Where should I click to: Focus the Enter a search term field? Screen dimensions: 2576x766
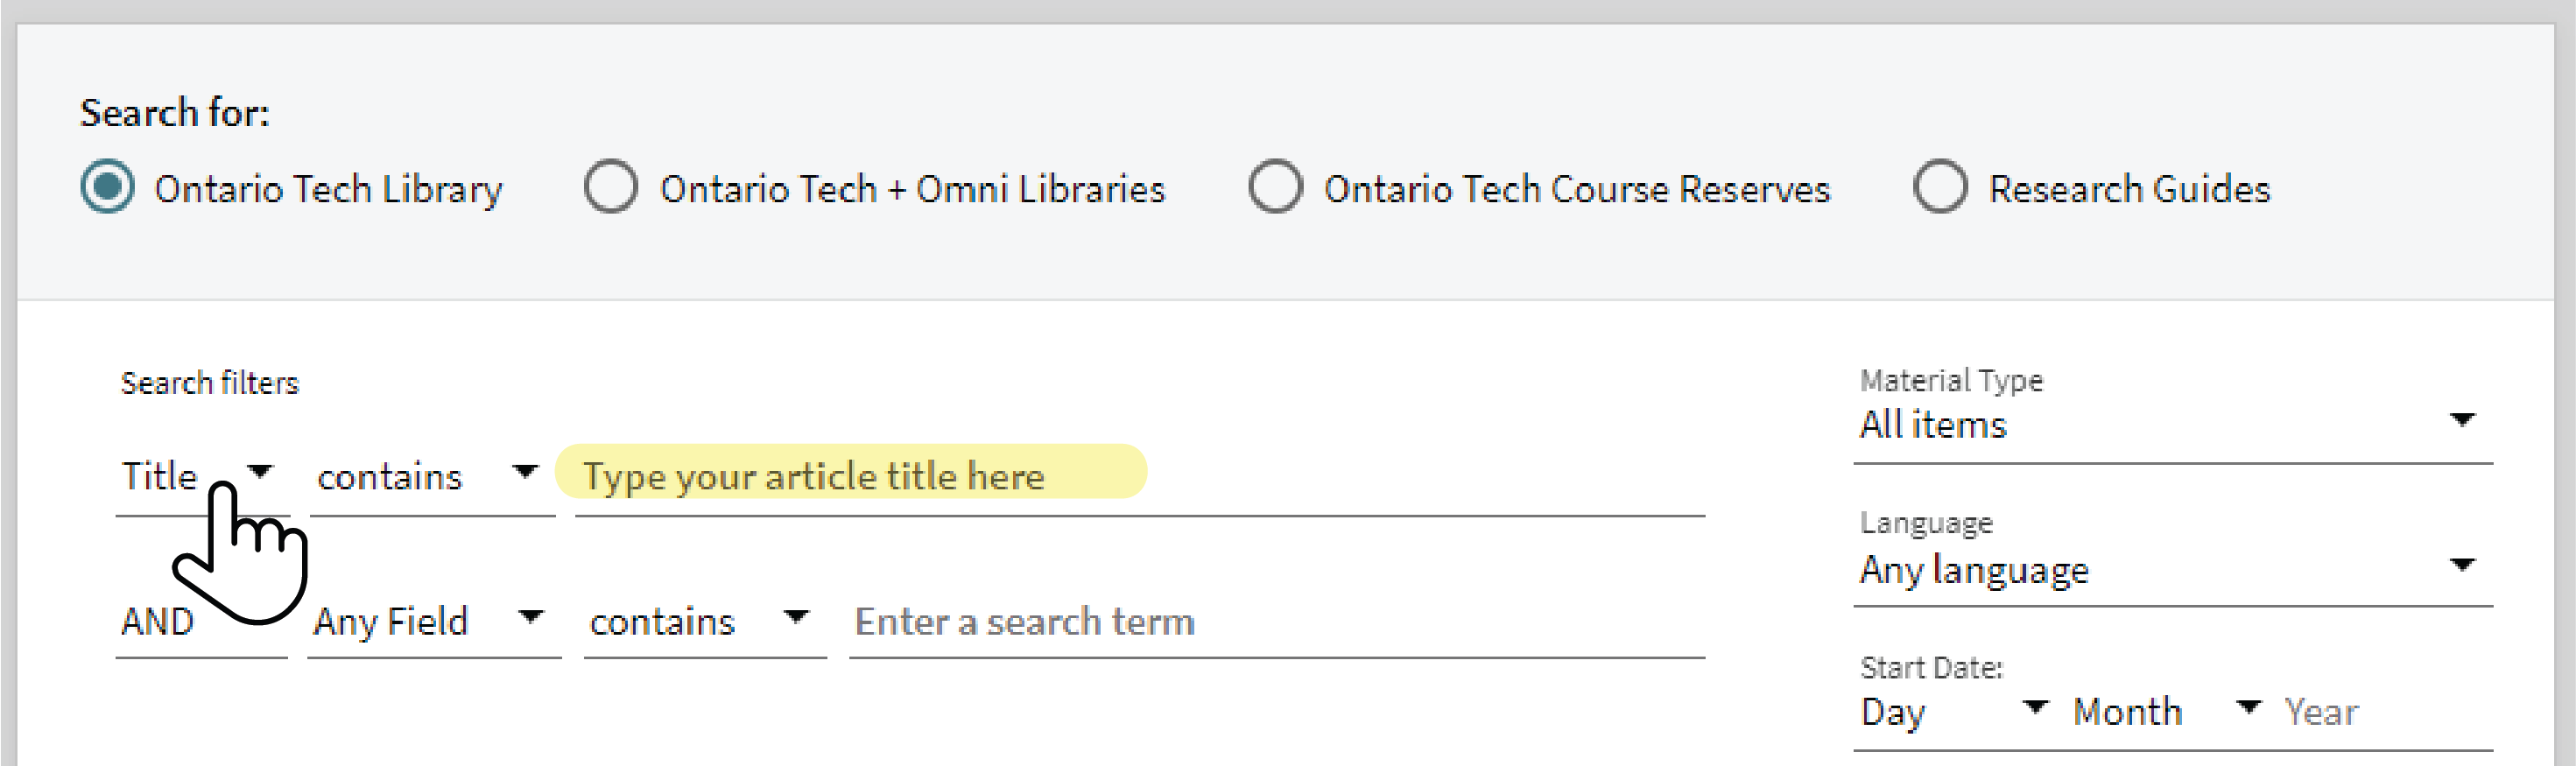[1277, 622]
